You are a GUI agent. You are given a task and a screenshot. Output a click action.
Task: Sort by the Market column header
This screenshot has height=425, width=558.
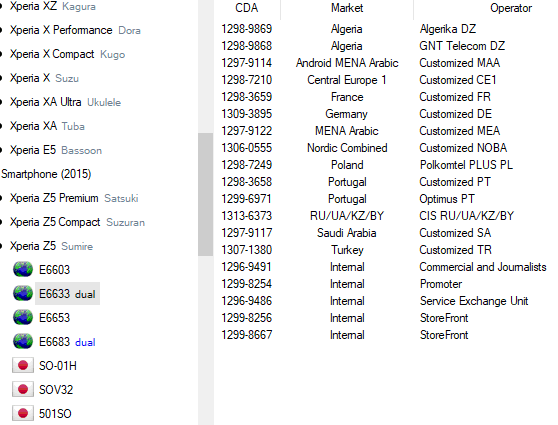(347, 8)
